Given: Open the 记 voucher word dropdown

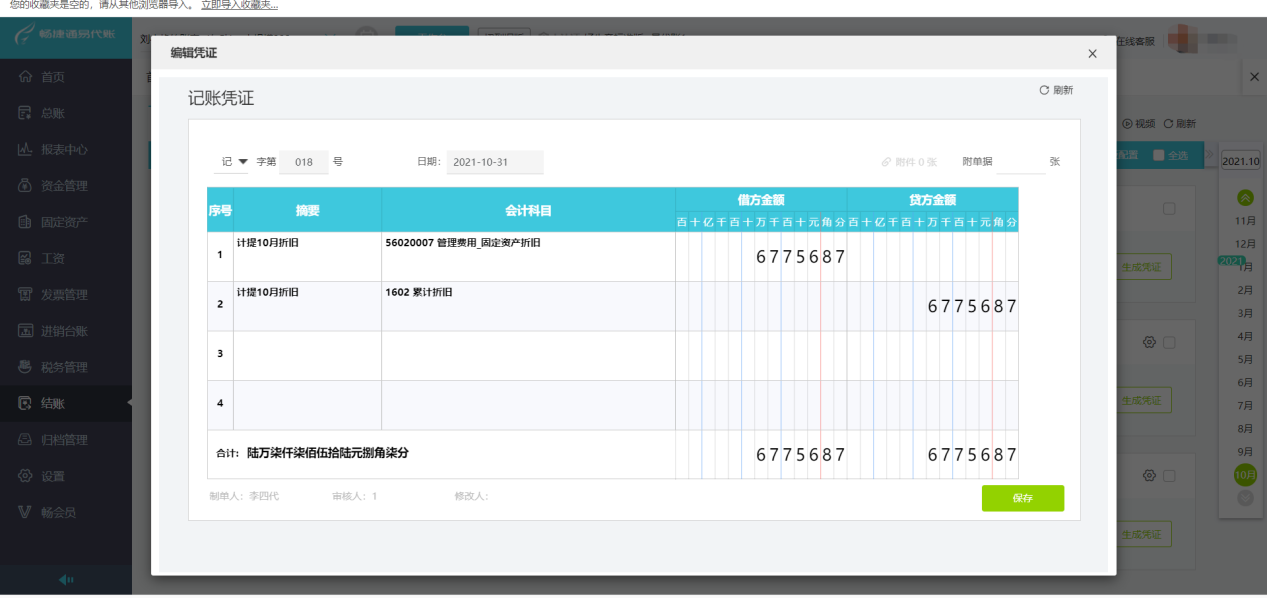Looking at the screenshot, I should pos(232,161).
